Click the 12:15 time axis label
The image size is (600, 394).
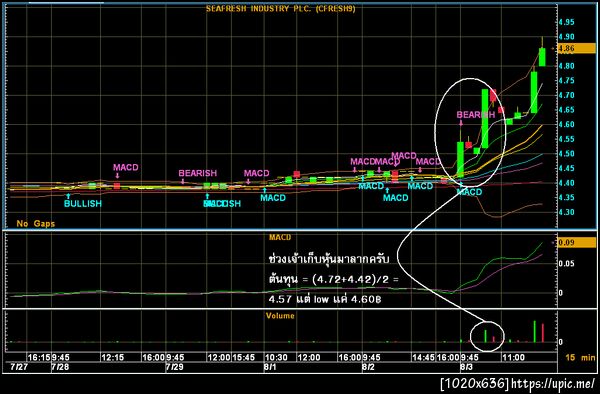pos(112,358)
